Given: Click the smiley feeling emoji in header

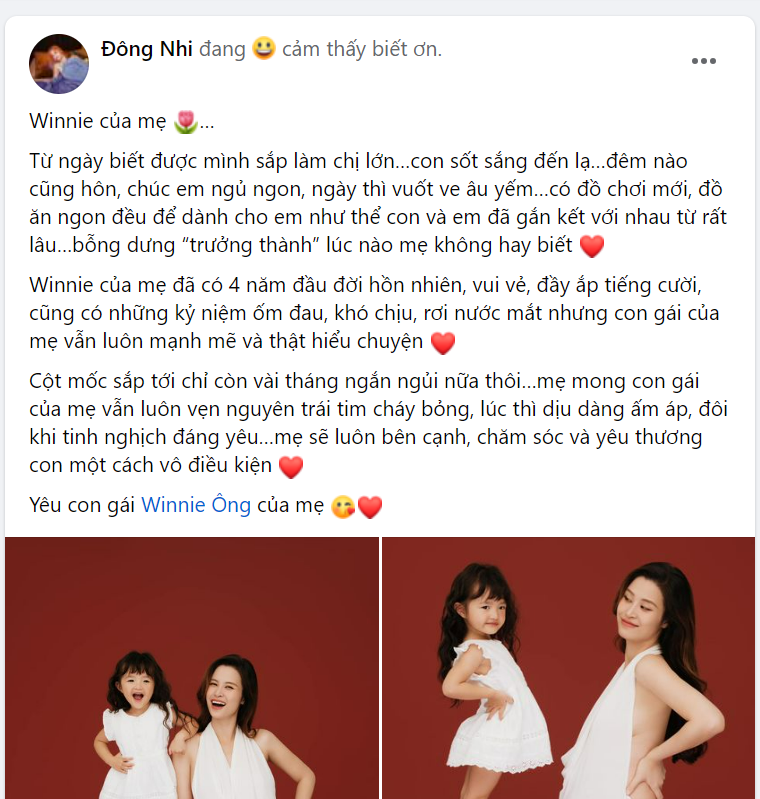Looking at the screenshot, I should click(264, 49).
